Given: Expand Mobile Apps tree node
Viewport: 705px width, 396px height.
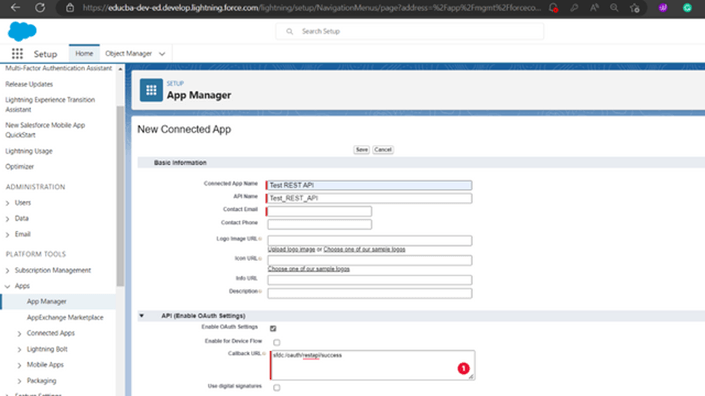Looking at the screenshot, I should (19, 365).
